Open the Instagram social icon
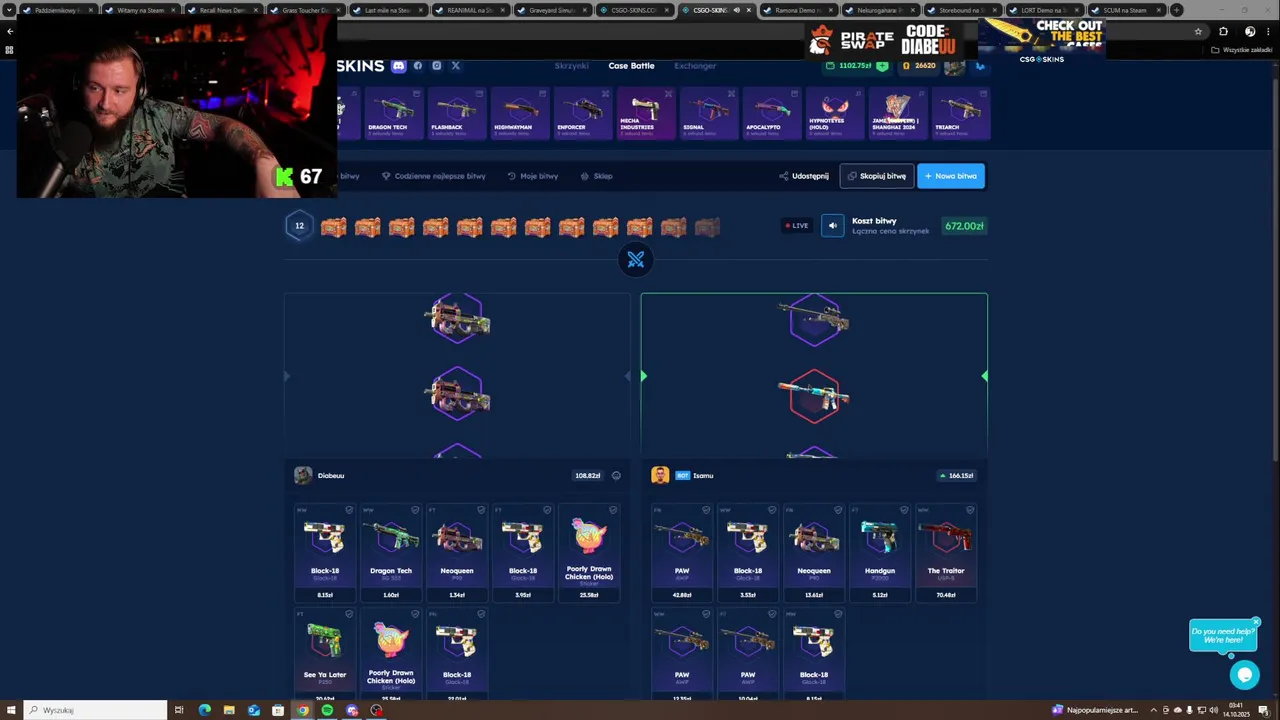Image resolution: width=1280 pixels, height=720 pixels. (x=436, y=66)
